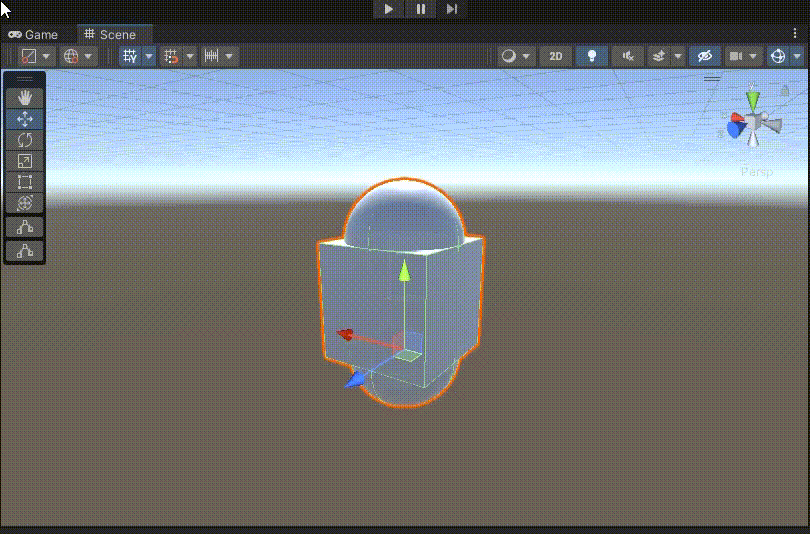Click the orientation overlay handle lines
Viewport: 810px width, 534px height.
[712, 79]
